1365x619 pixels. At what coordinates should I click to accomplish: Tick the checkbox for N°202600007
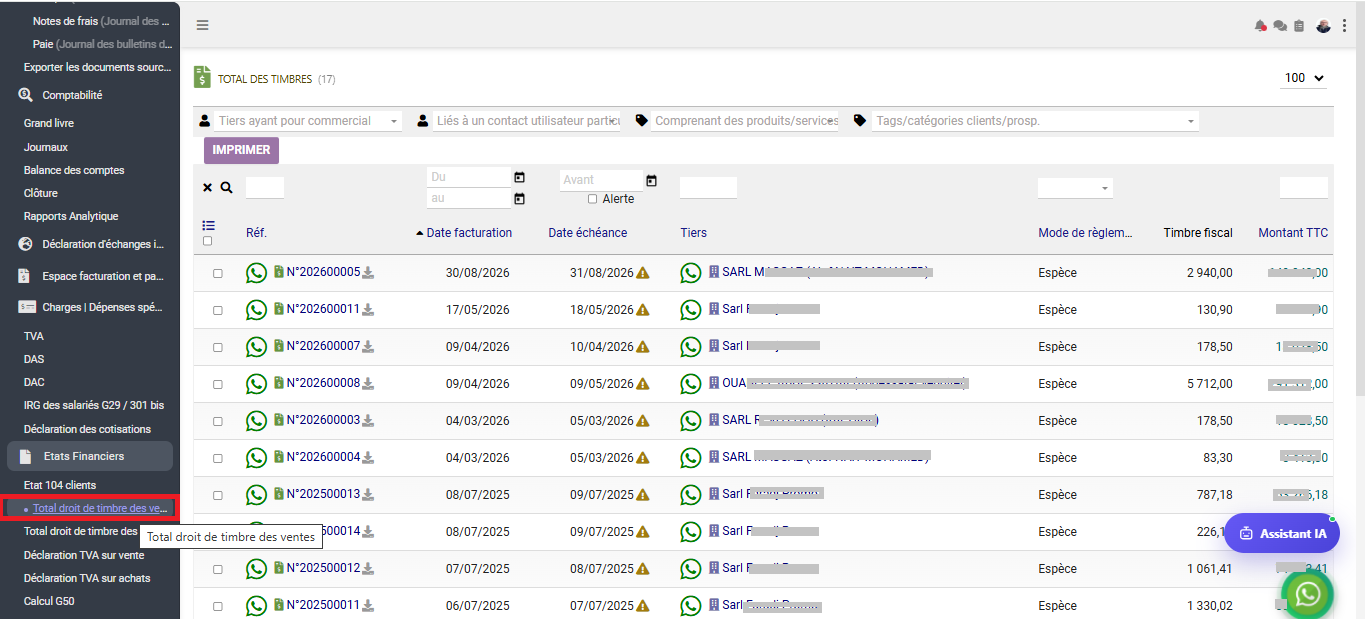217,347
